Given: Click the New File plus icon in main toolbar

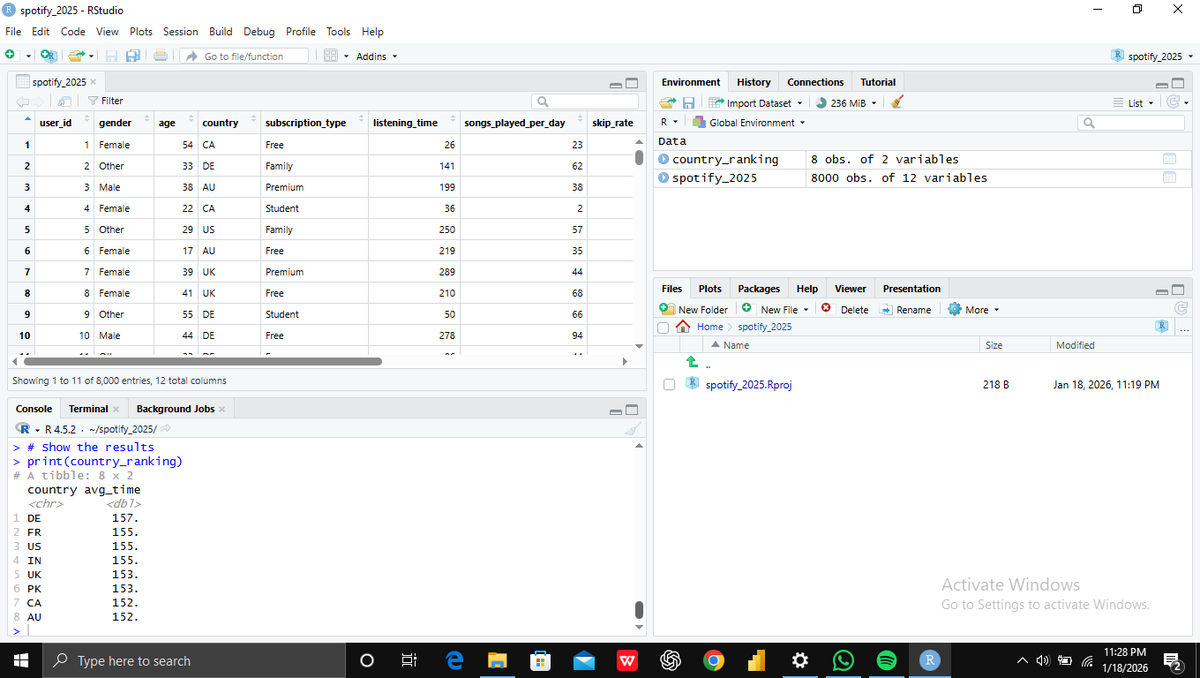Looking at the screenshot, I should 9,56.
